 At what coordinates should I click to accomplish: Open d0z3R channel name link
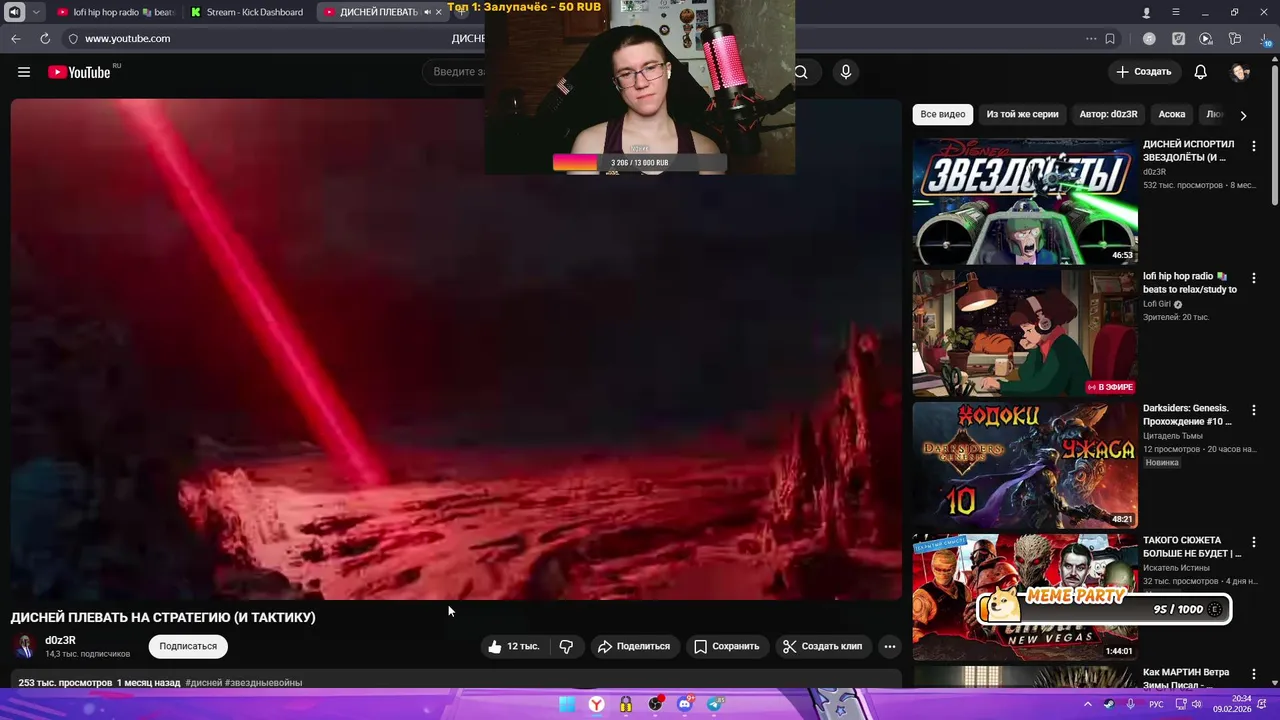coord(60,640)
